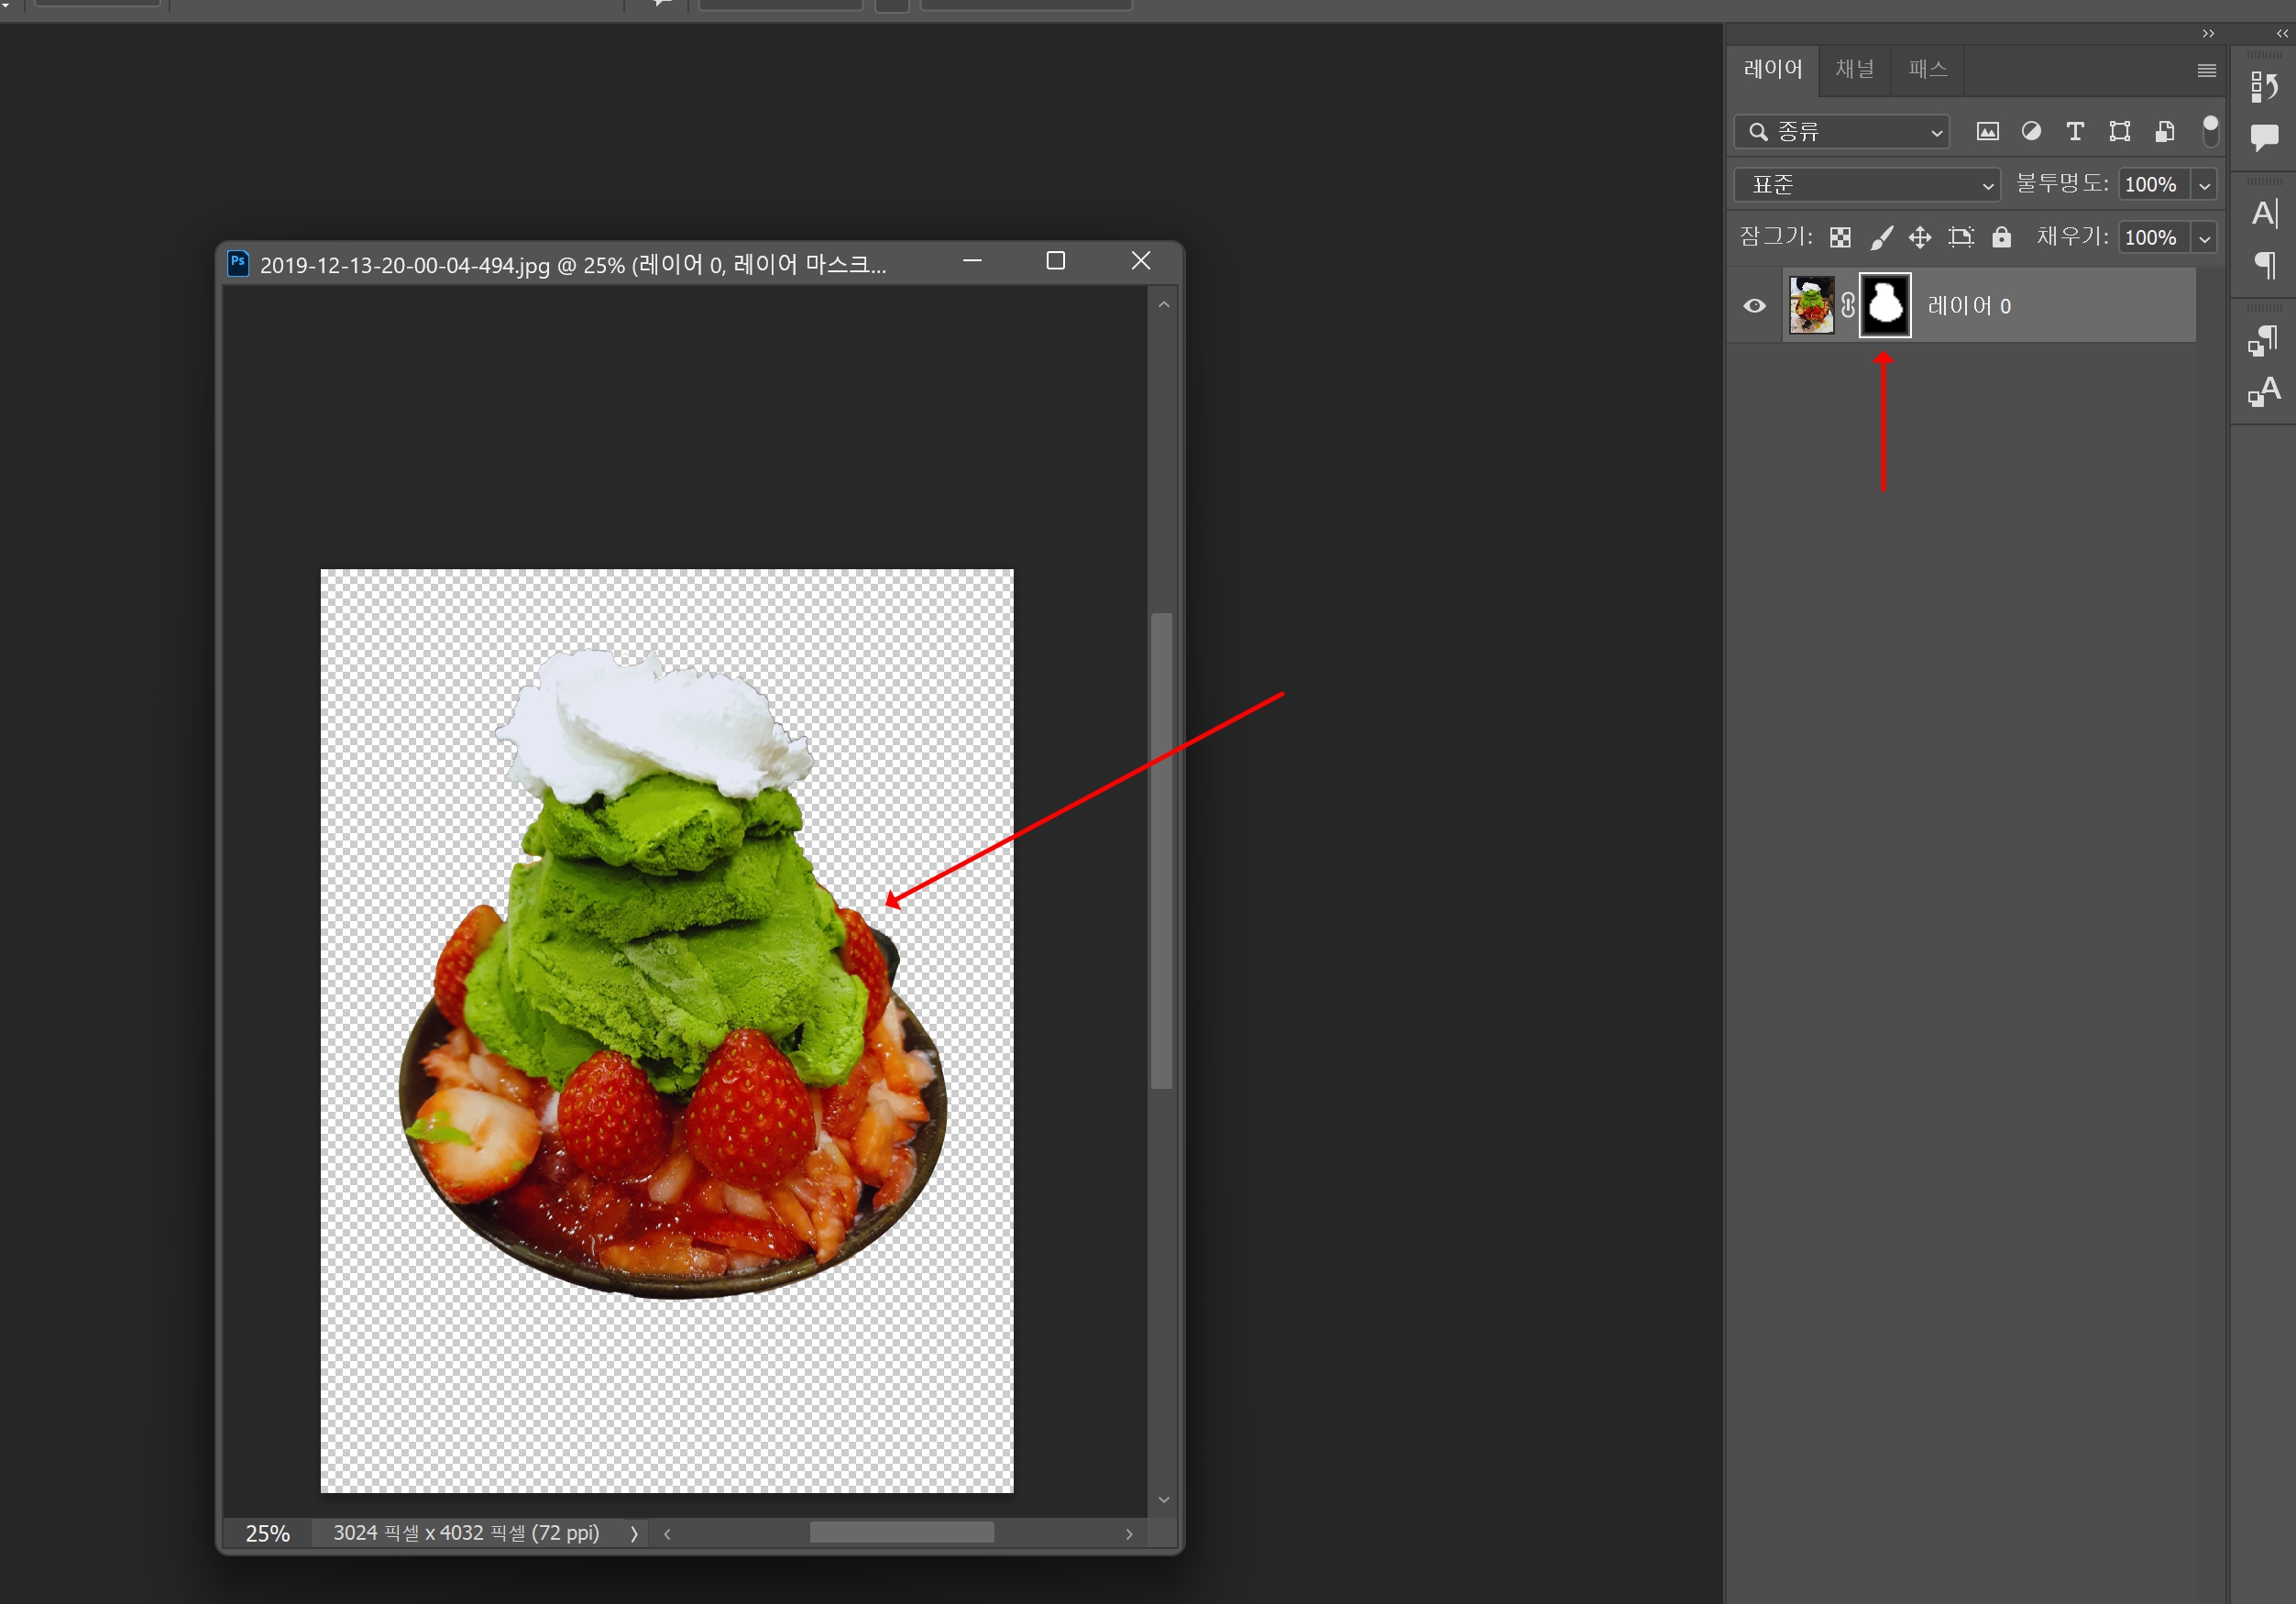Switch to the 패스 tab
The height and width of the screenshot is (1604, 2296).
pos(1927,69)
